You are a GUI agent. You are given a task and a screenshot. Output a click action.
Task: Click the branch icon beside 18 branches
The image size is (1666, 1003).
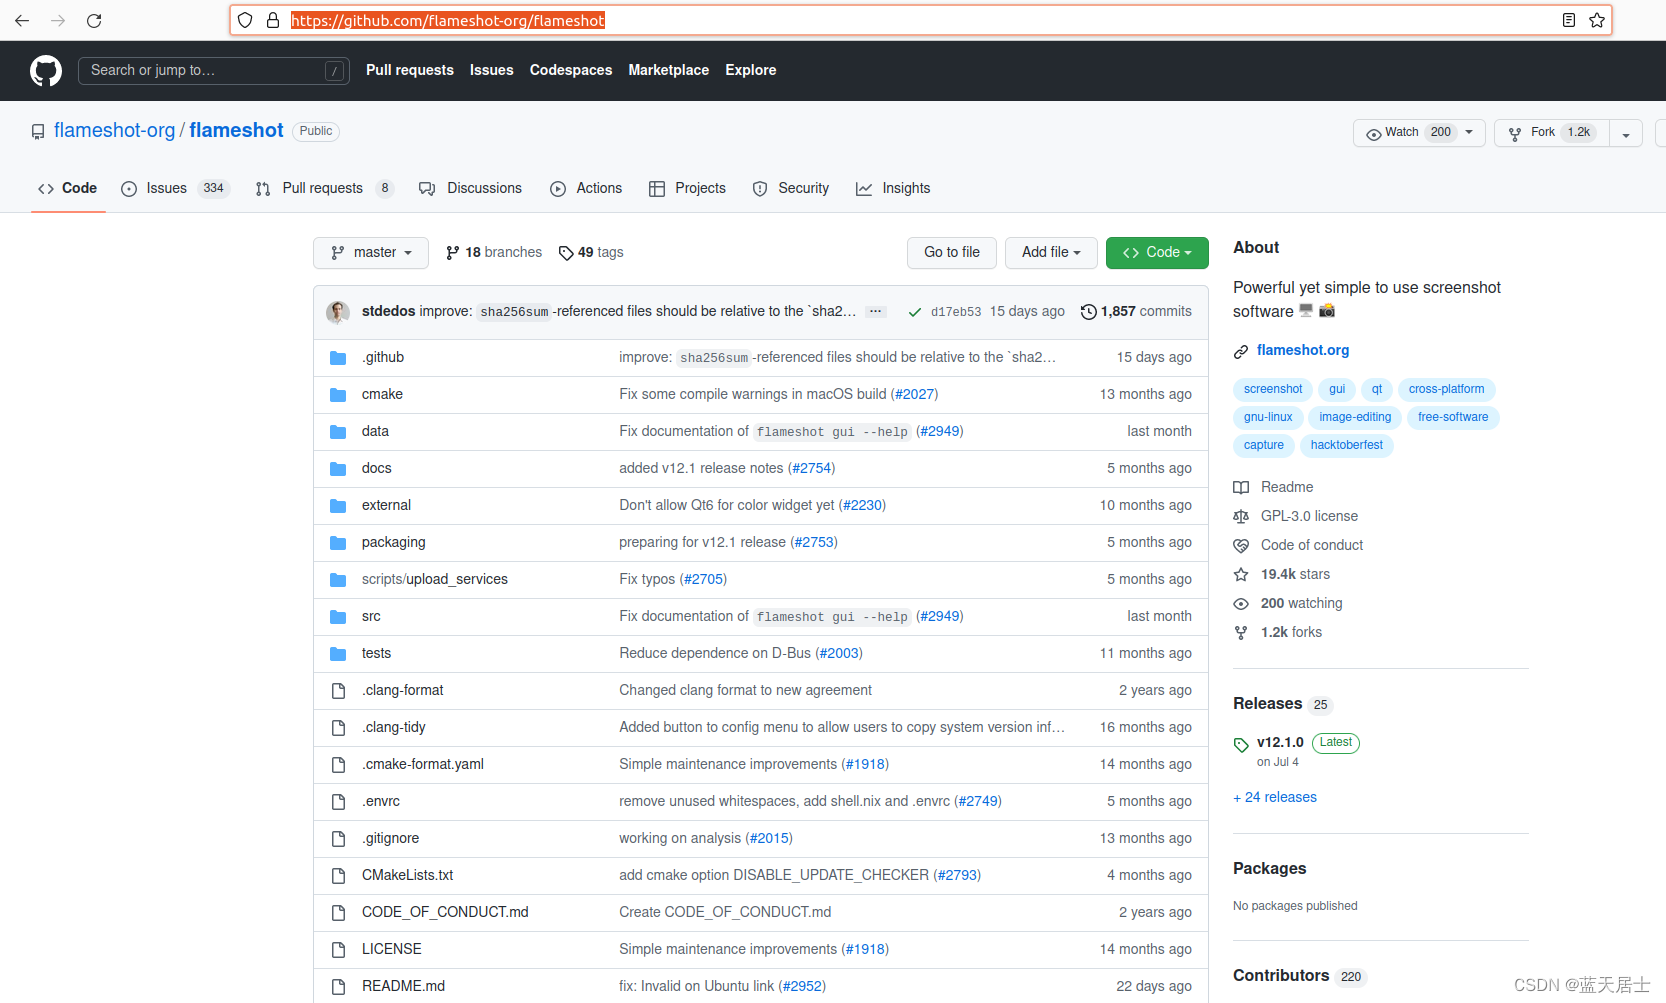pyautogui.click(x=453, y=253)
